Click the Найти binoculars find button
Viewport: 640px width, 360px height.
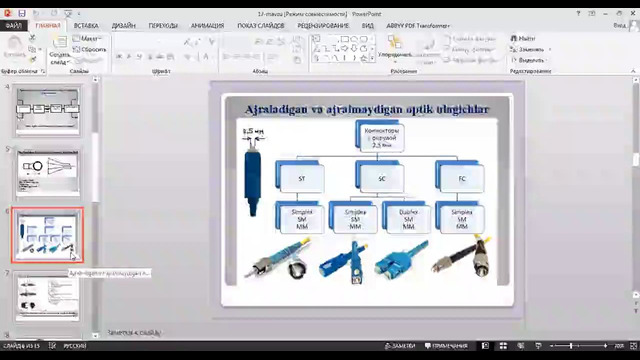pos(522,38)
